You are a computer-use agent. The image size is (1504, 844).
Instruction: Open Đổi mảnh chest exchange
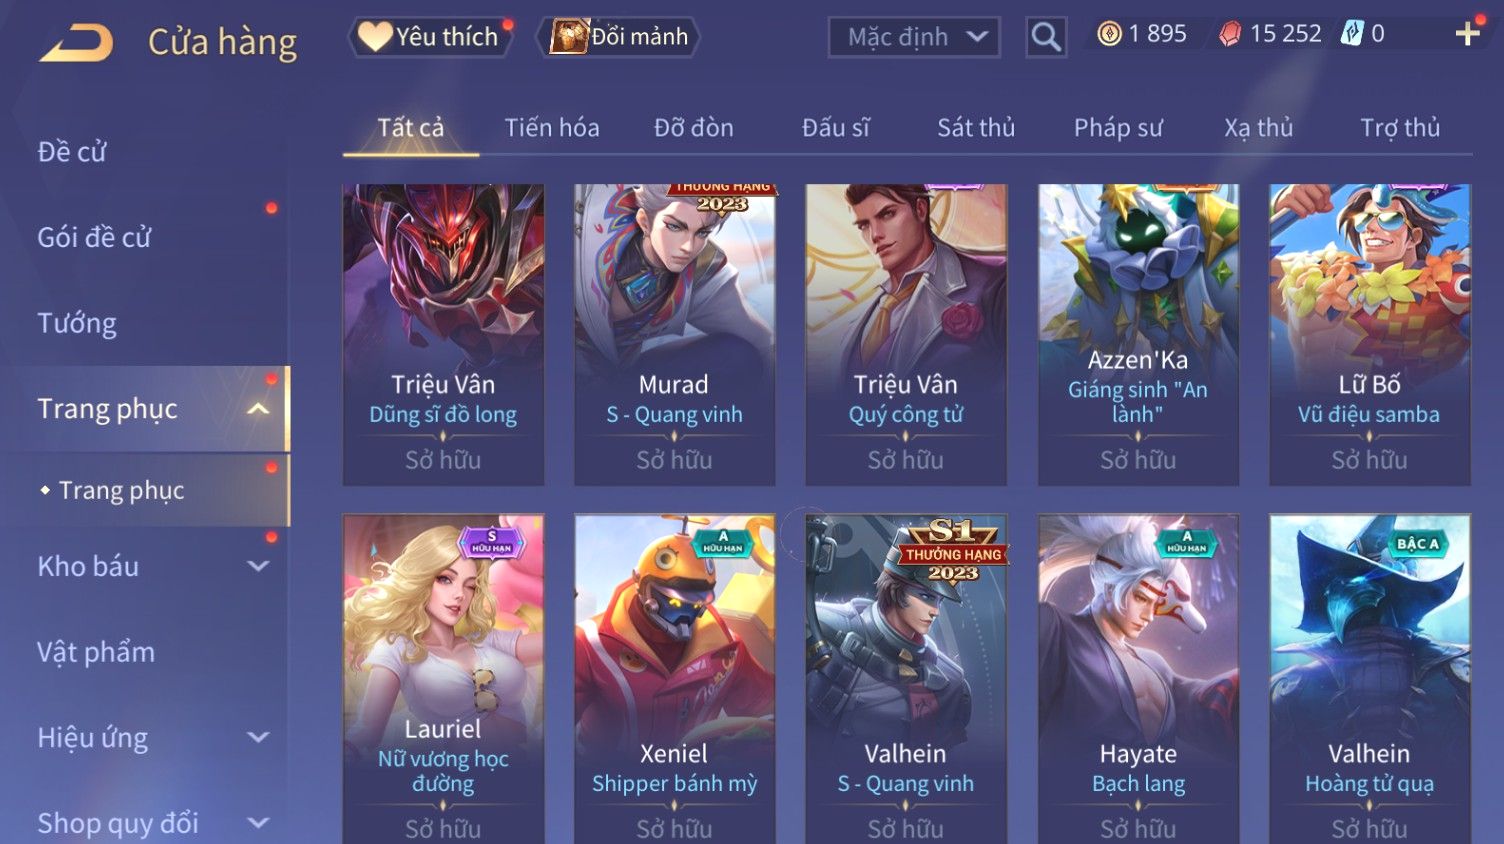[x=618, y=37]
